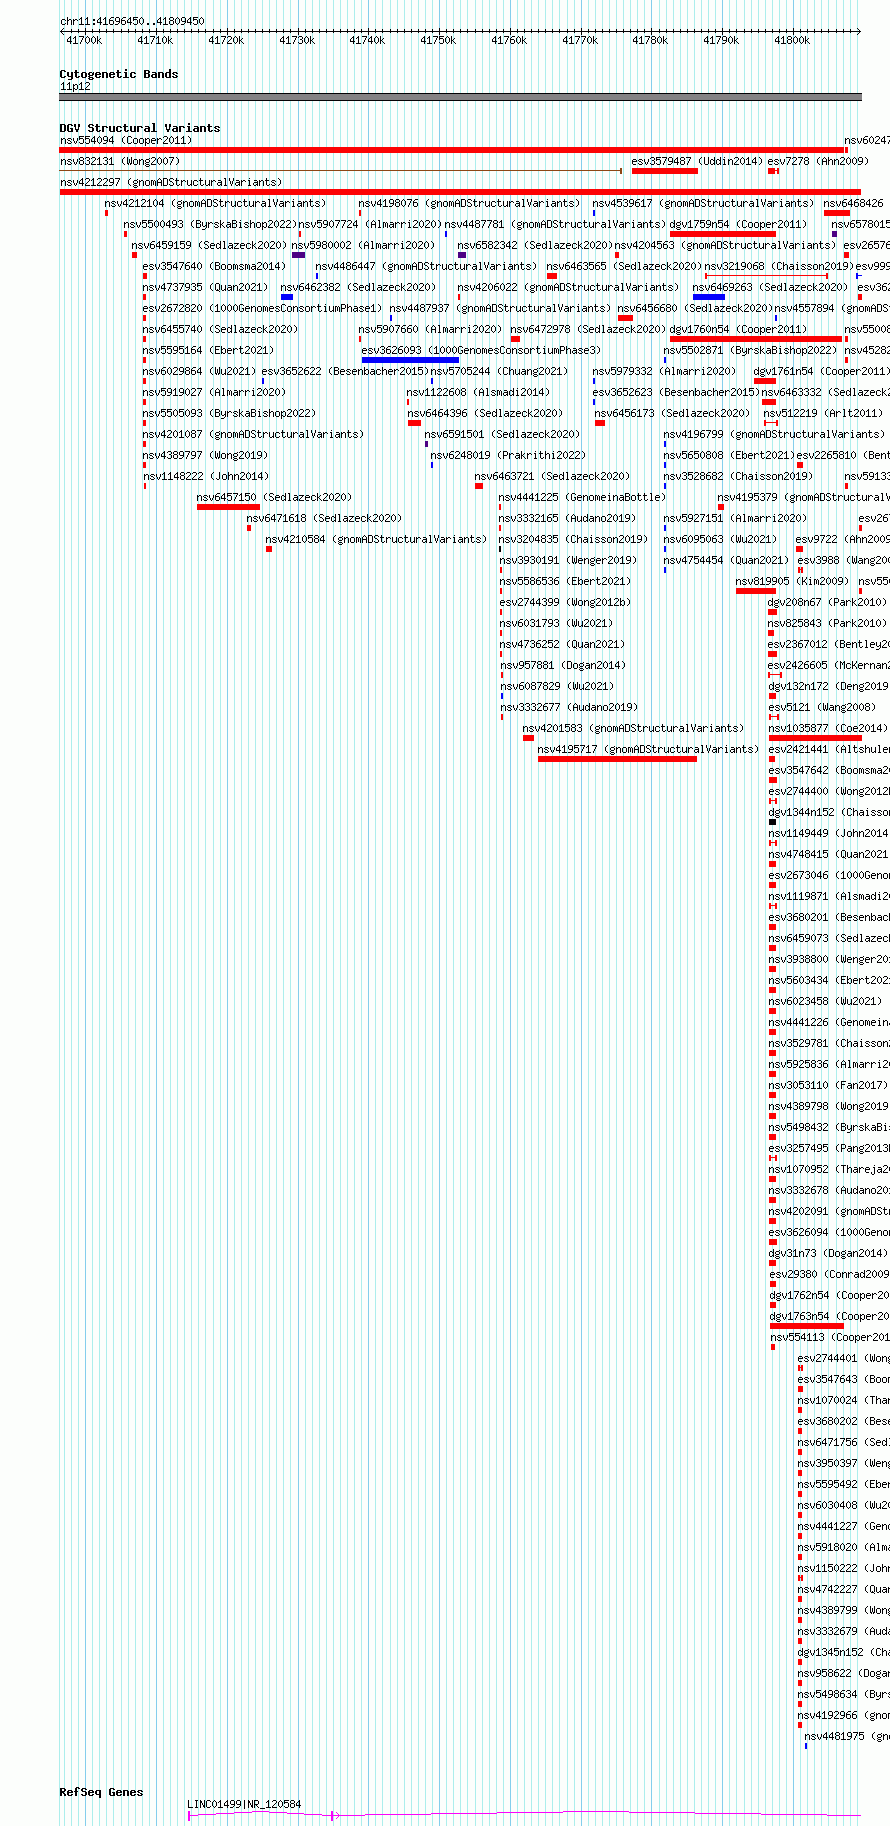Select nsv4737935 (Quan2021) label
890x1826 pixels.
(x=205, y=288)
